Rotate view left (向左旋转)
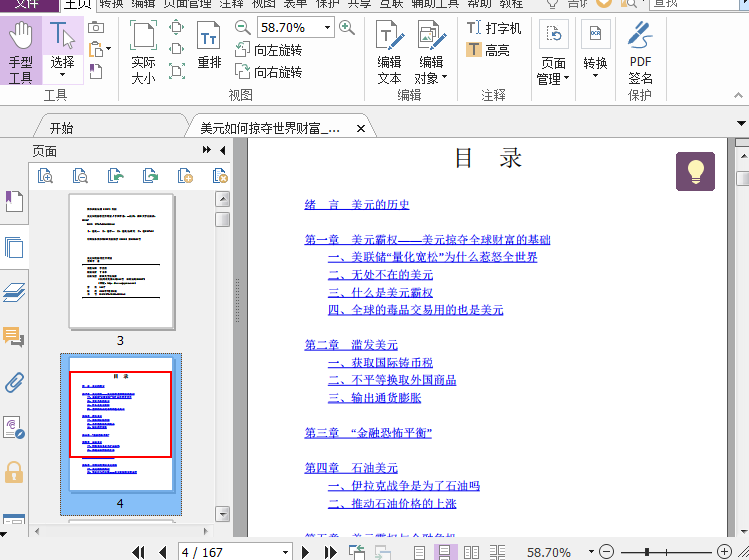The height and width of the screenshot is (560, 749). [x=268, y=50]
